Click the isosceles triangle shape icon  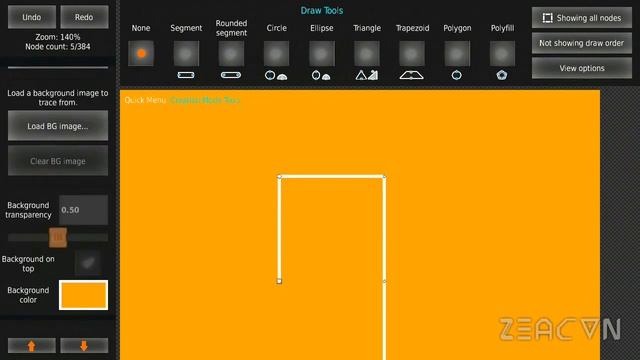click(x=361, y=75)
